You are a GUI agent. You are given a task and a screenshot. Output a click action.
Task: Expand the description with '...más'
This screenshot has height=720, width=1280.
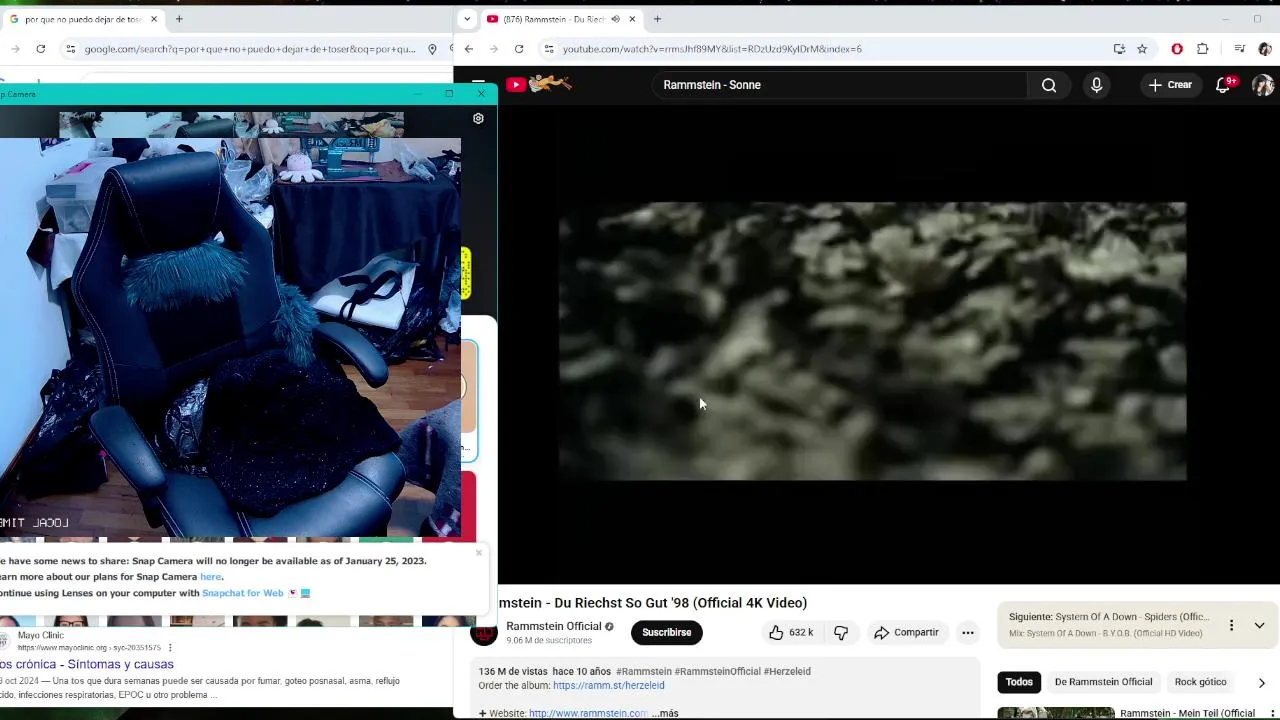coord(666,713)
